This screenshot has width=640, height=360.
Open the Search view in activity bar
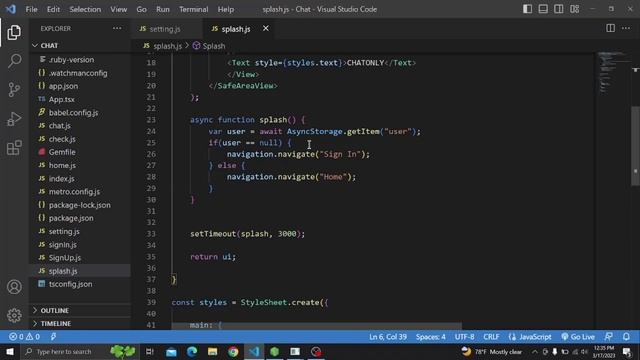tap(14, 61)
